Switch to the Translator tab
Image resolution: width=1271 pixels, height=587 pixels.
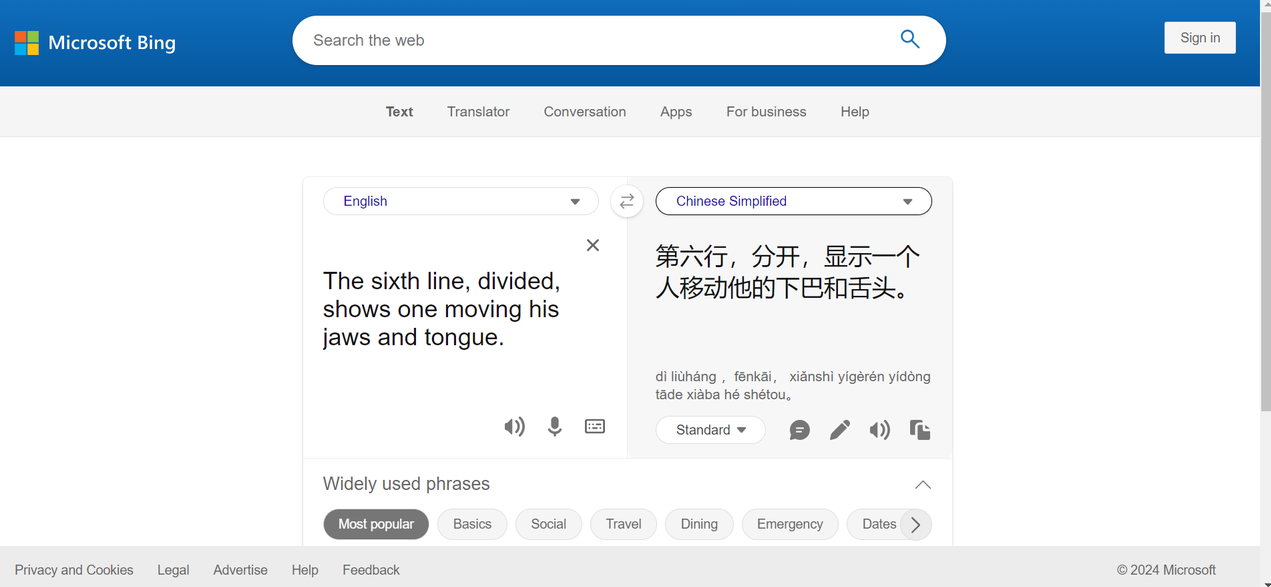point(478,112)
